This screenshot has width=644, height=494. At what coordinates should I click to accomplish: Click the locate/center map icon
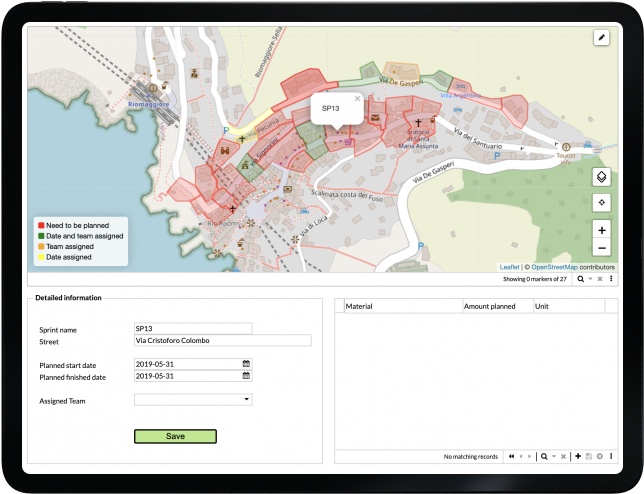601,203
